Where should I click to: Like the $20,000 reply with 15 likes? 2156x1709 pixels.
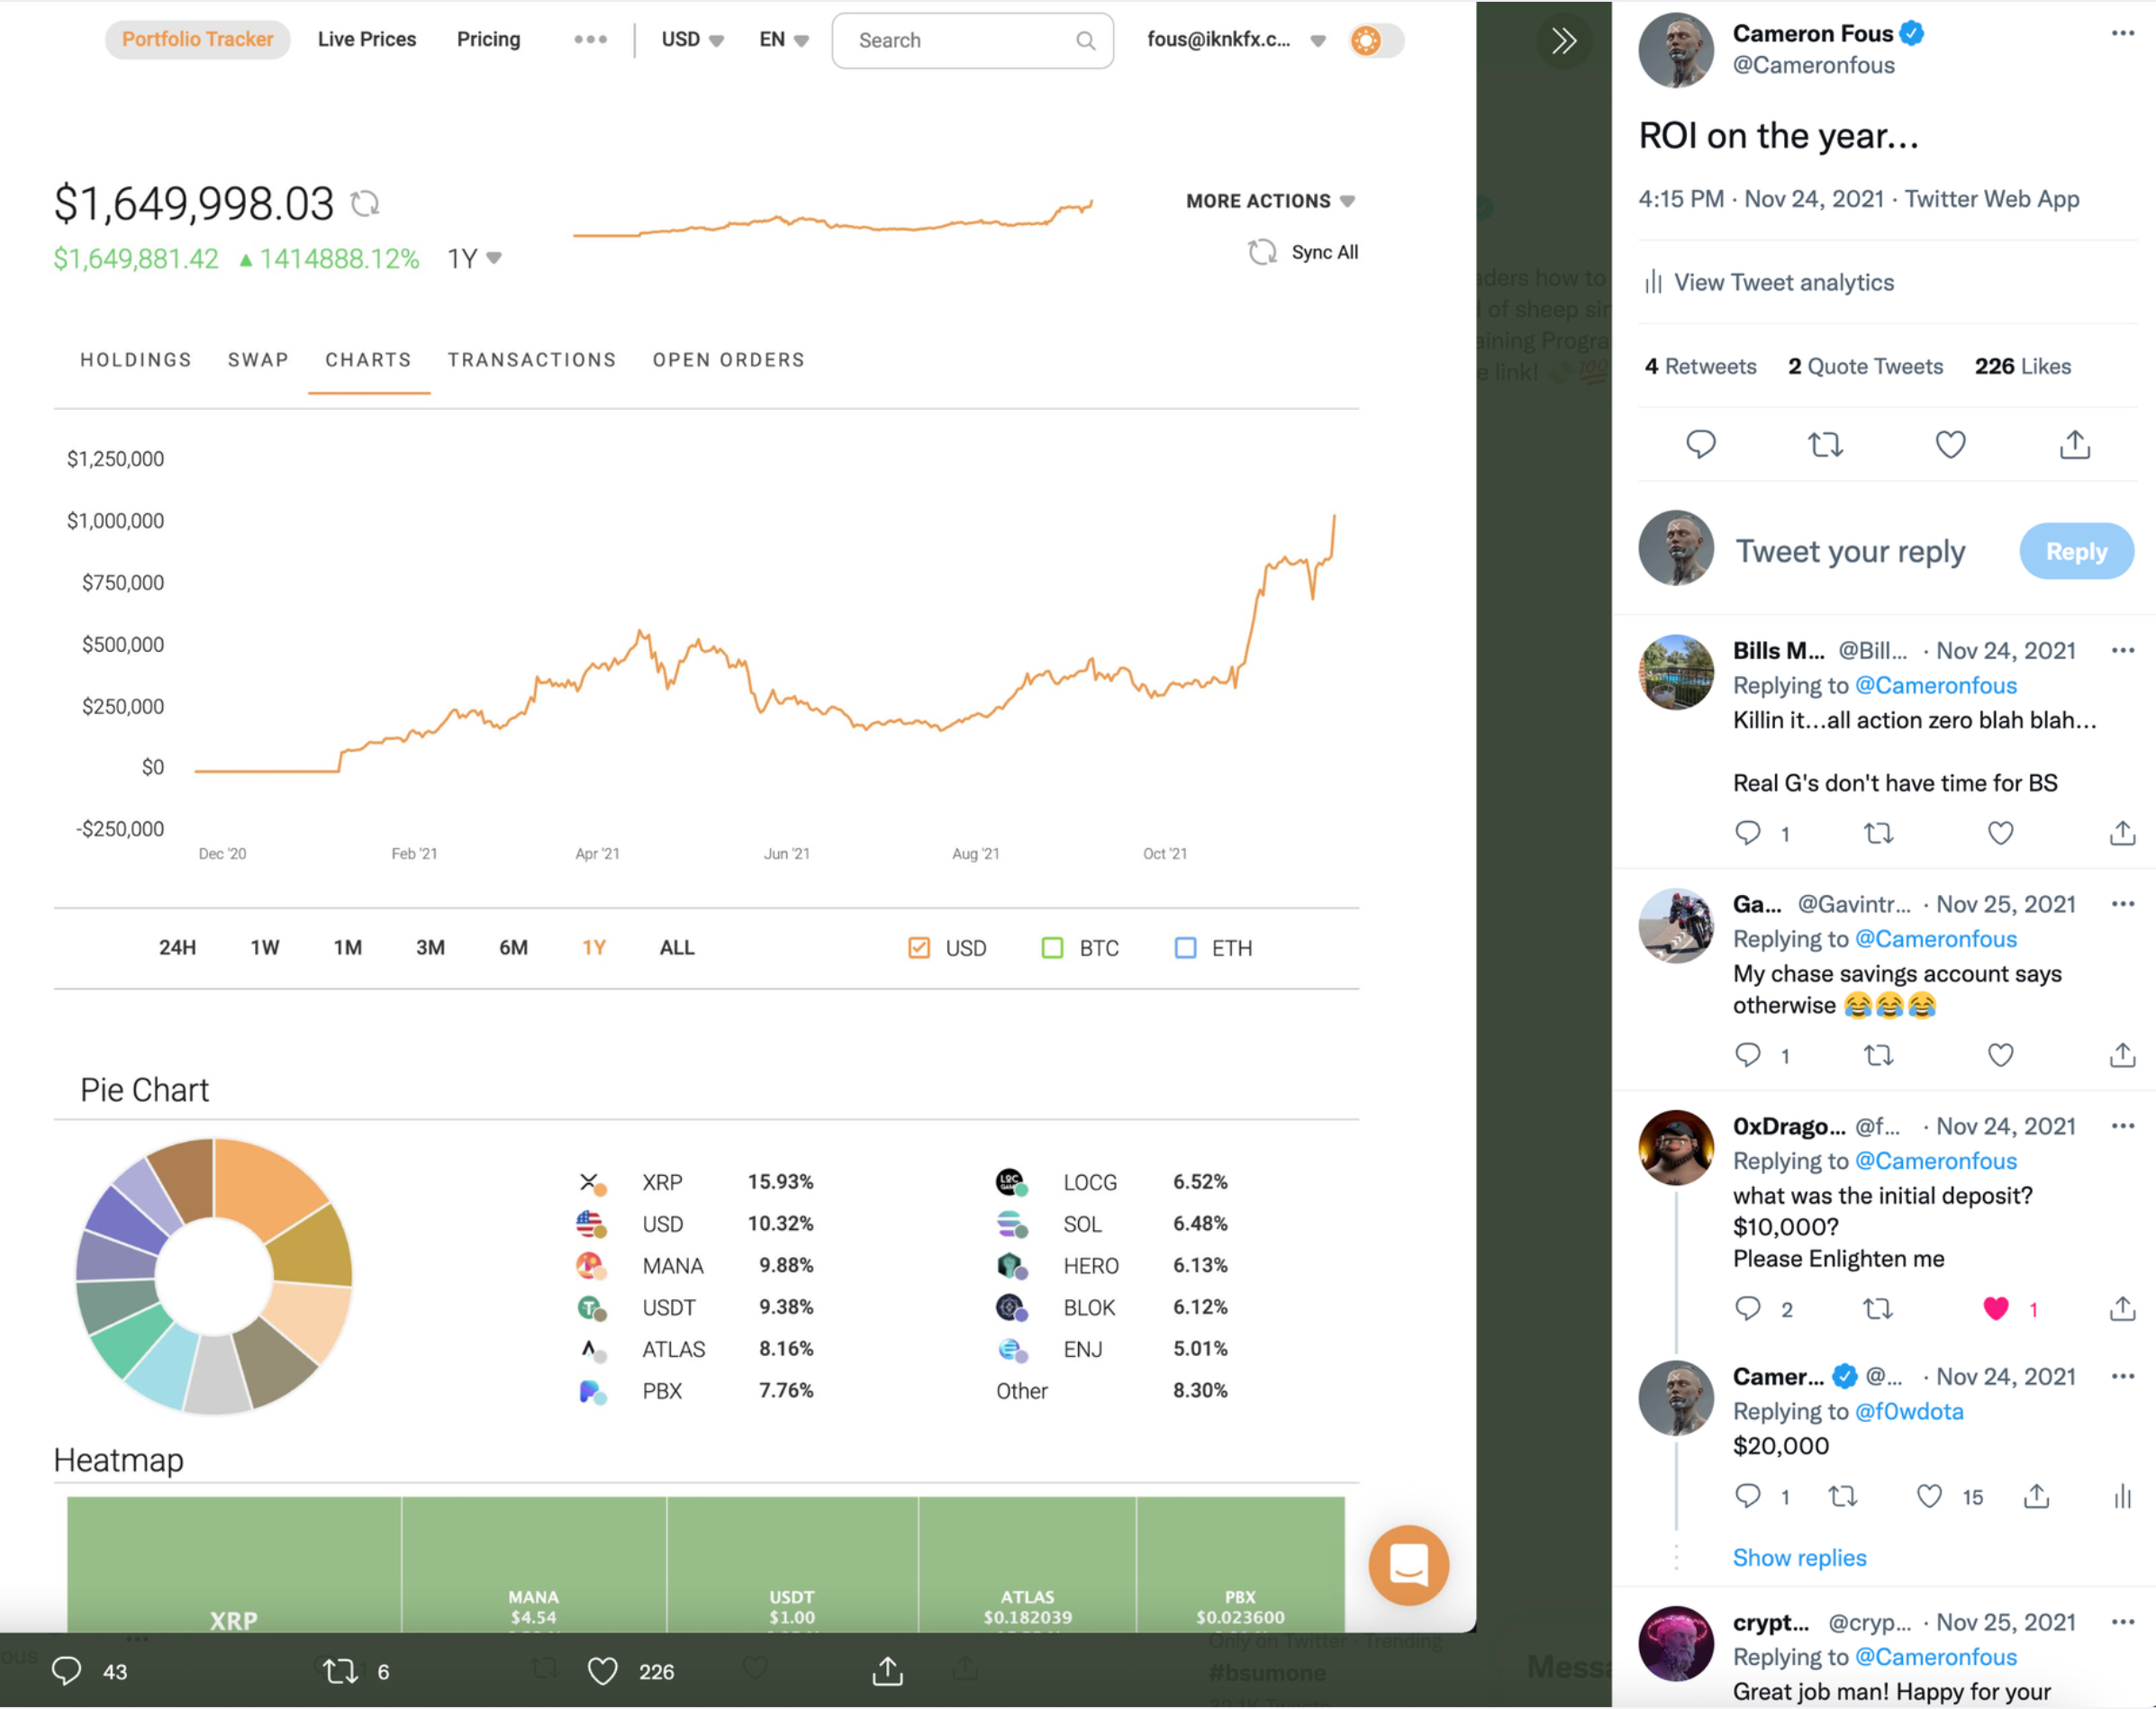coord(1928,1496)
